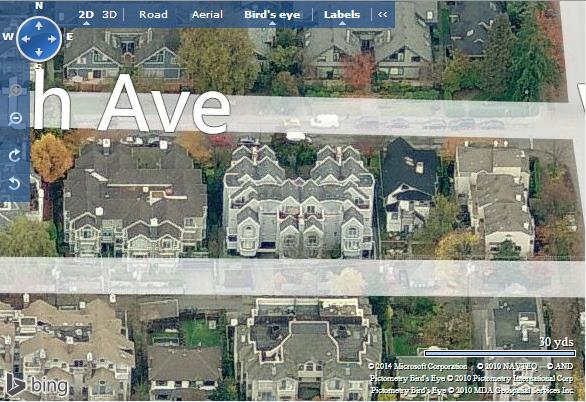Zoom out using minus magnifier icon
This screenshot has height=402, width=586.
point(15,119)
